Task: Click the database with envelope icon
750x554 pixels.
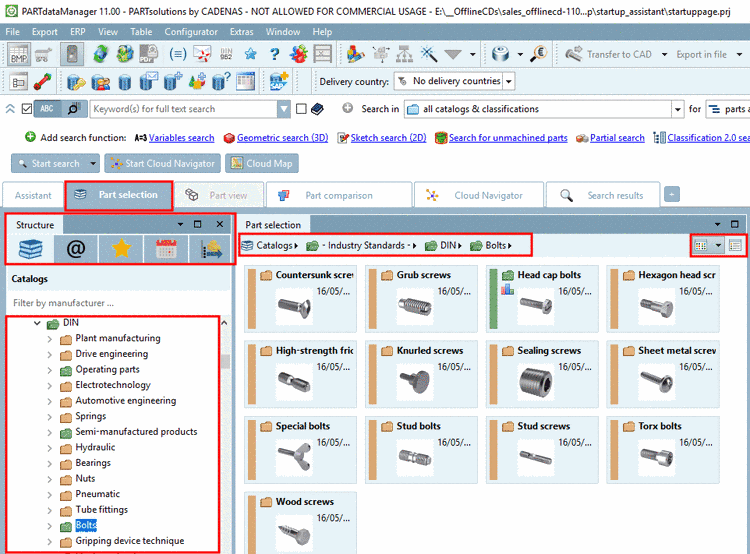Action: pos(148,81)
